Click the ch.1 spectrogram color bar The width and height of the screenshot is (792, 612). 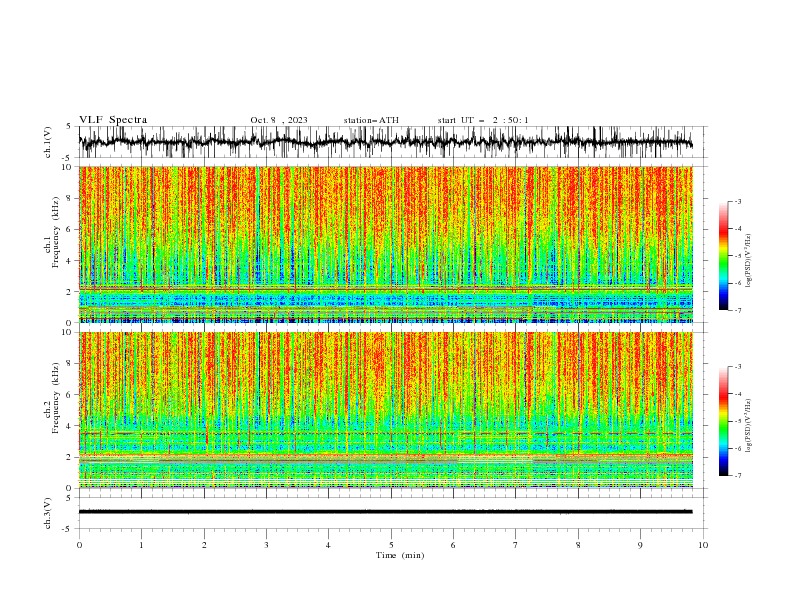coord(723,256)
